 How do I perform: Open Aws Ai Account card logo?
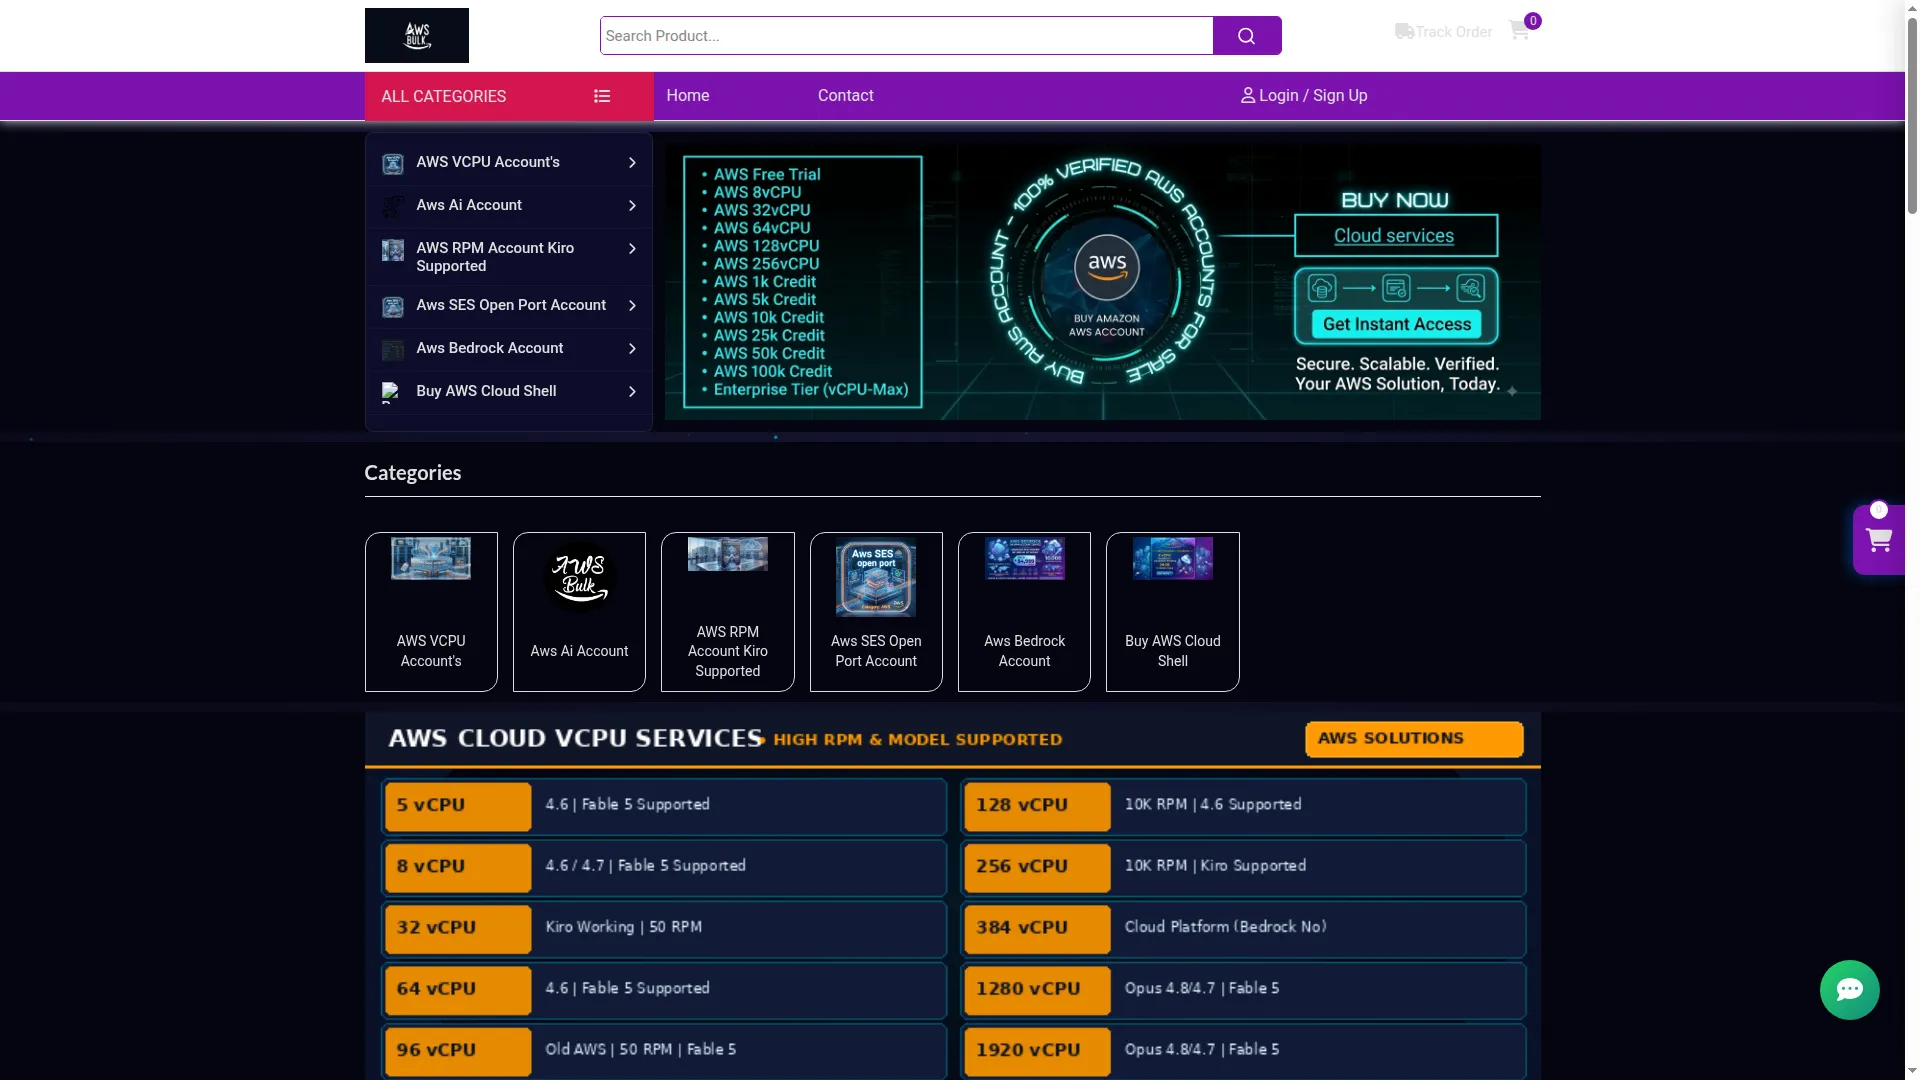click(579, 577)
